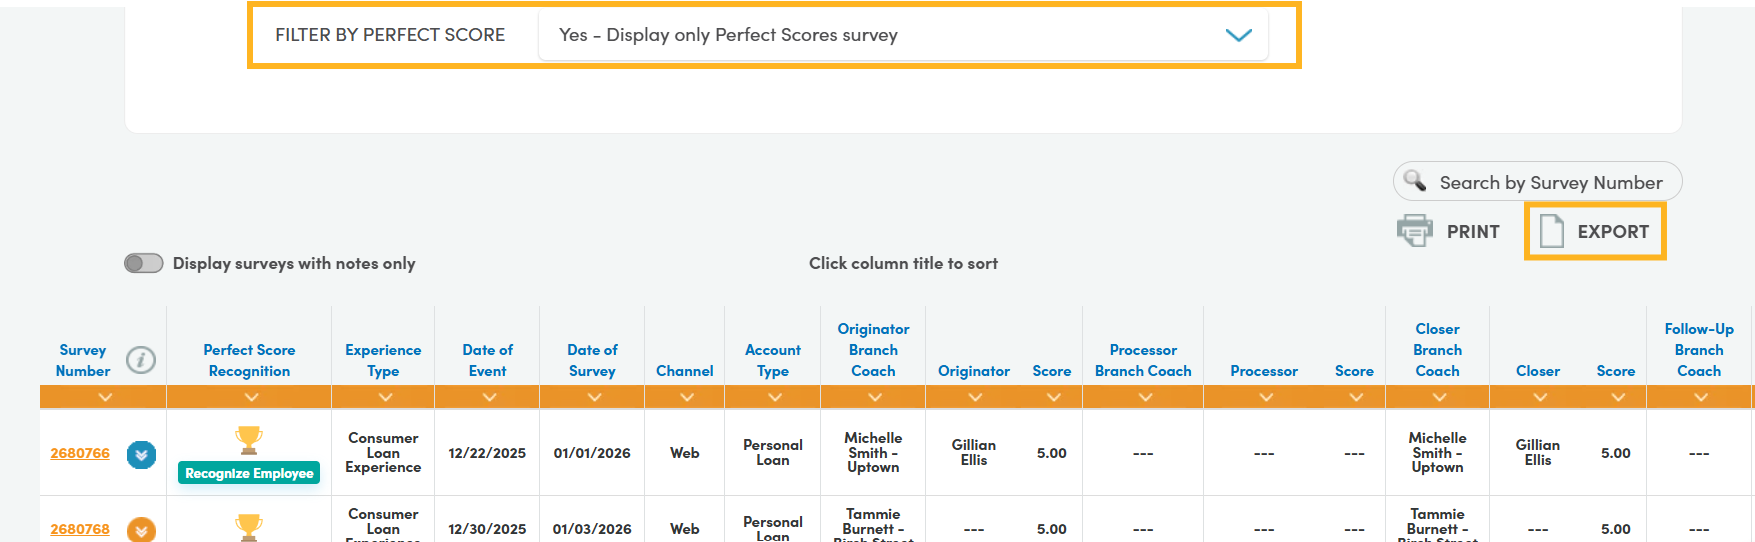The image size is (1755, 542).
Task: Click the printer icon beside Print
Action: tap(1415, 231)
